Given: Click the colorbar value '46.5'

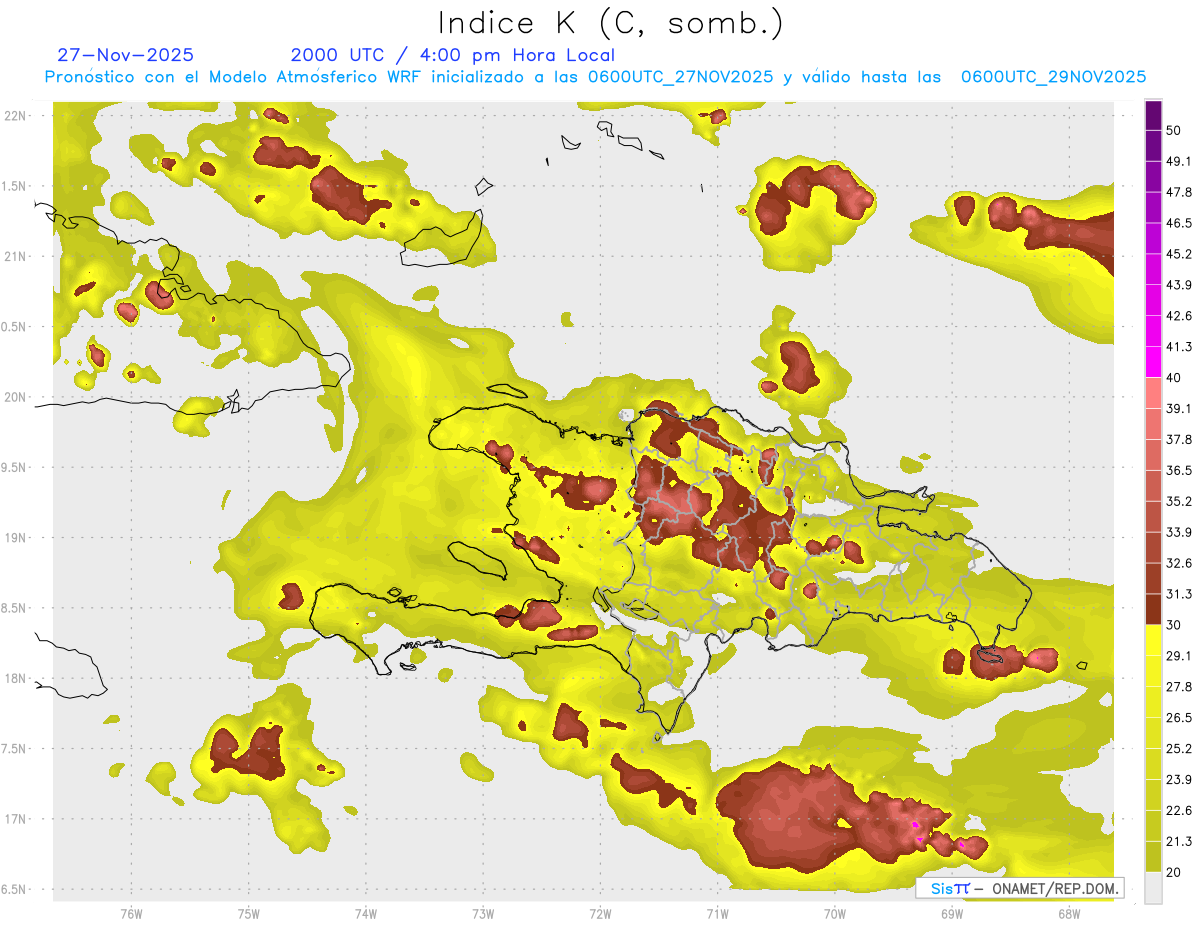Looking at the screenshot, I should pyautogui.click(x=1178, y=223).
